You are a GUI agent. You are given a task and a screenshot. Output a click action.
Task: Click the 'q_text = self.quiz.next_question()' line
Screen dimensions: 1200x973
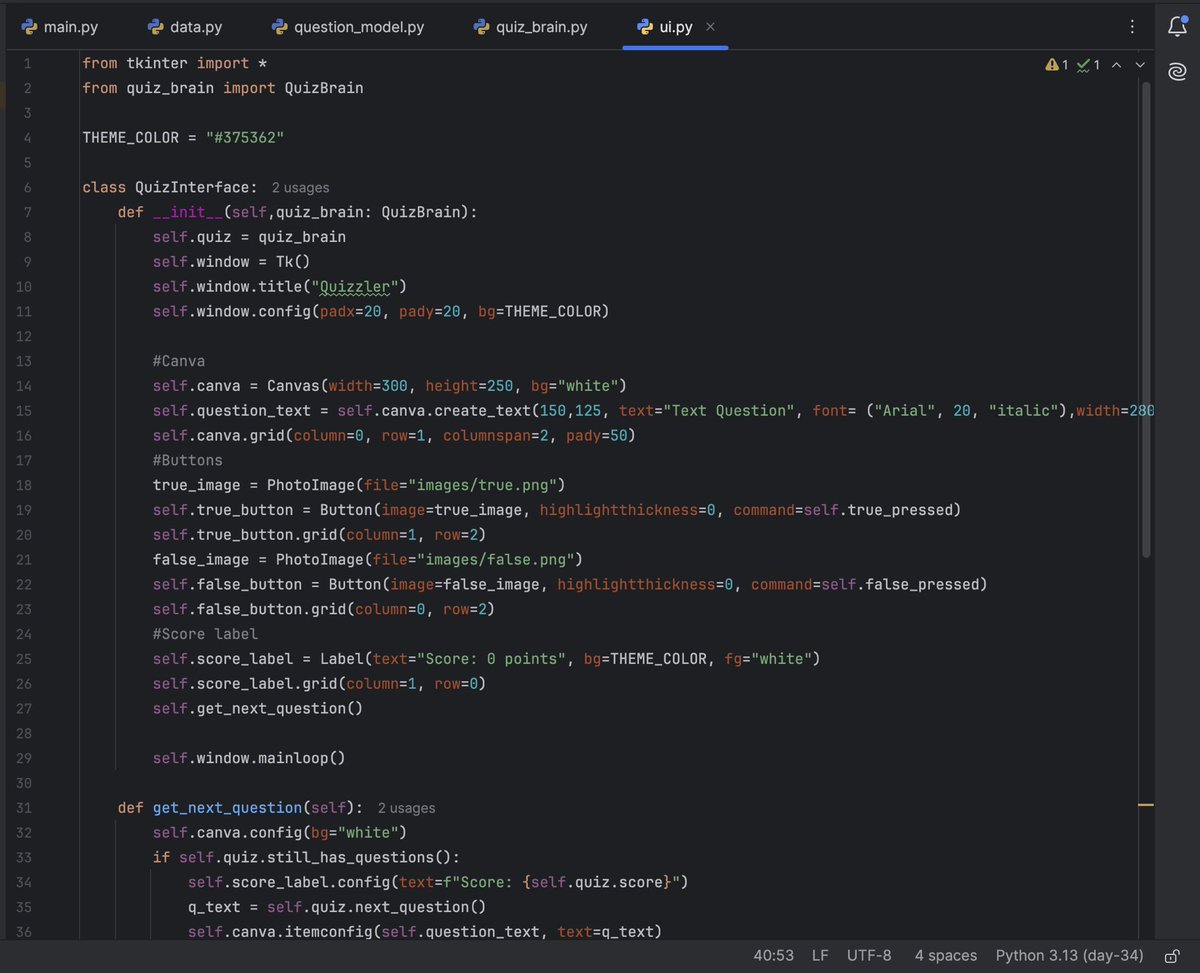point(337,907)
